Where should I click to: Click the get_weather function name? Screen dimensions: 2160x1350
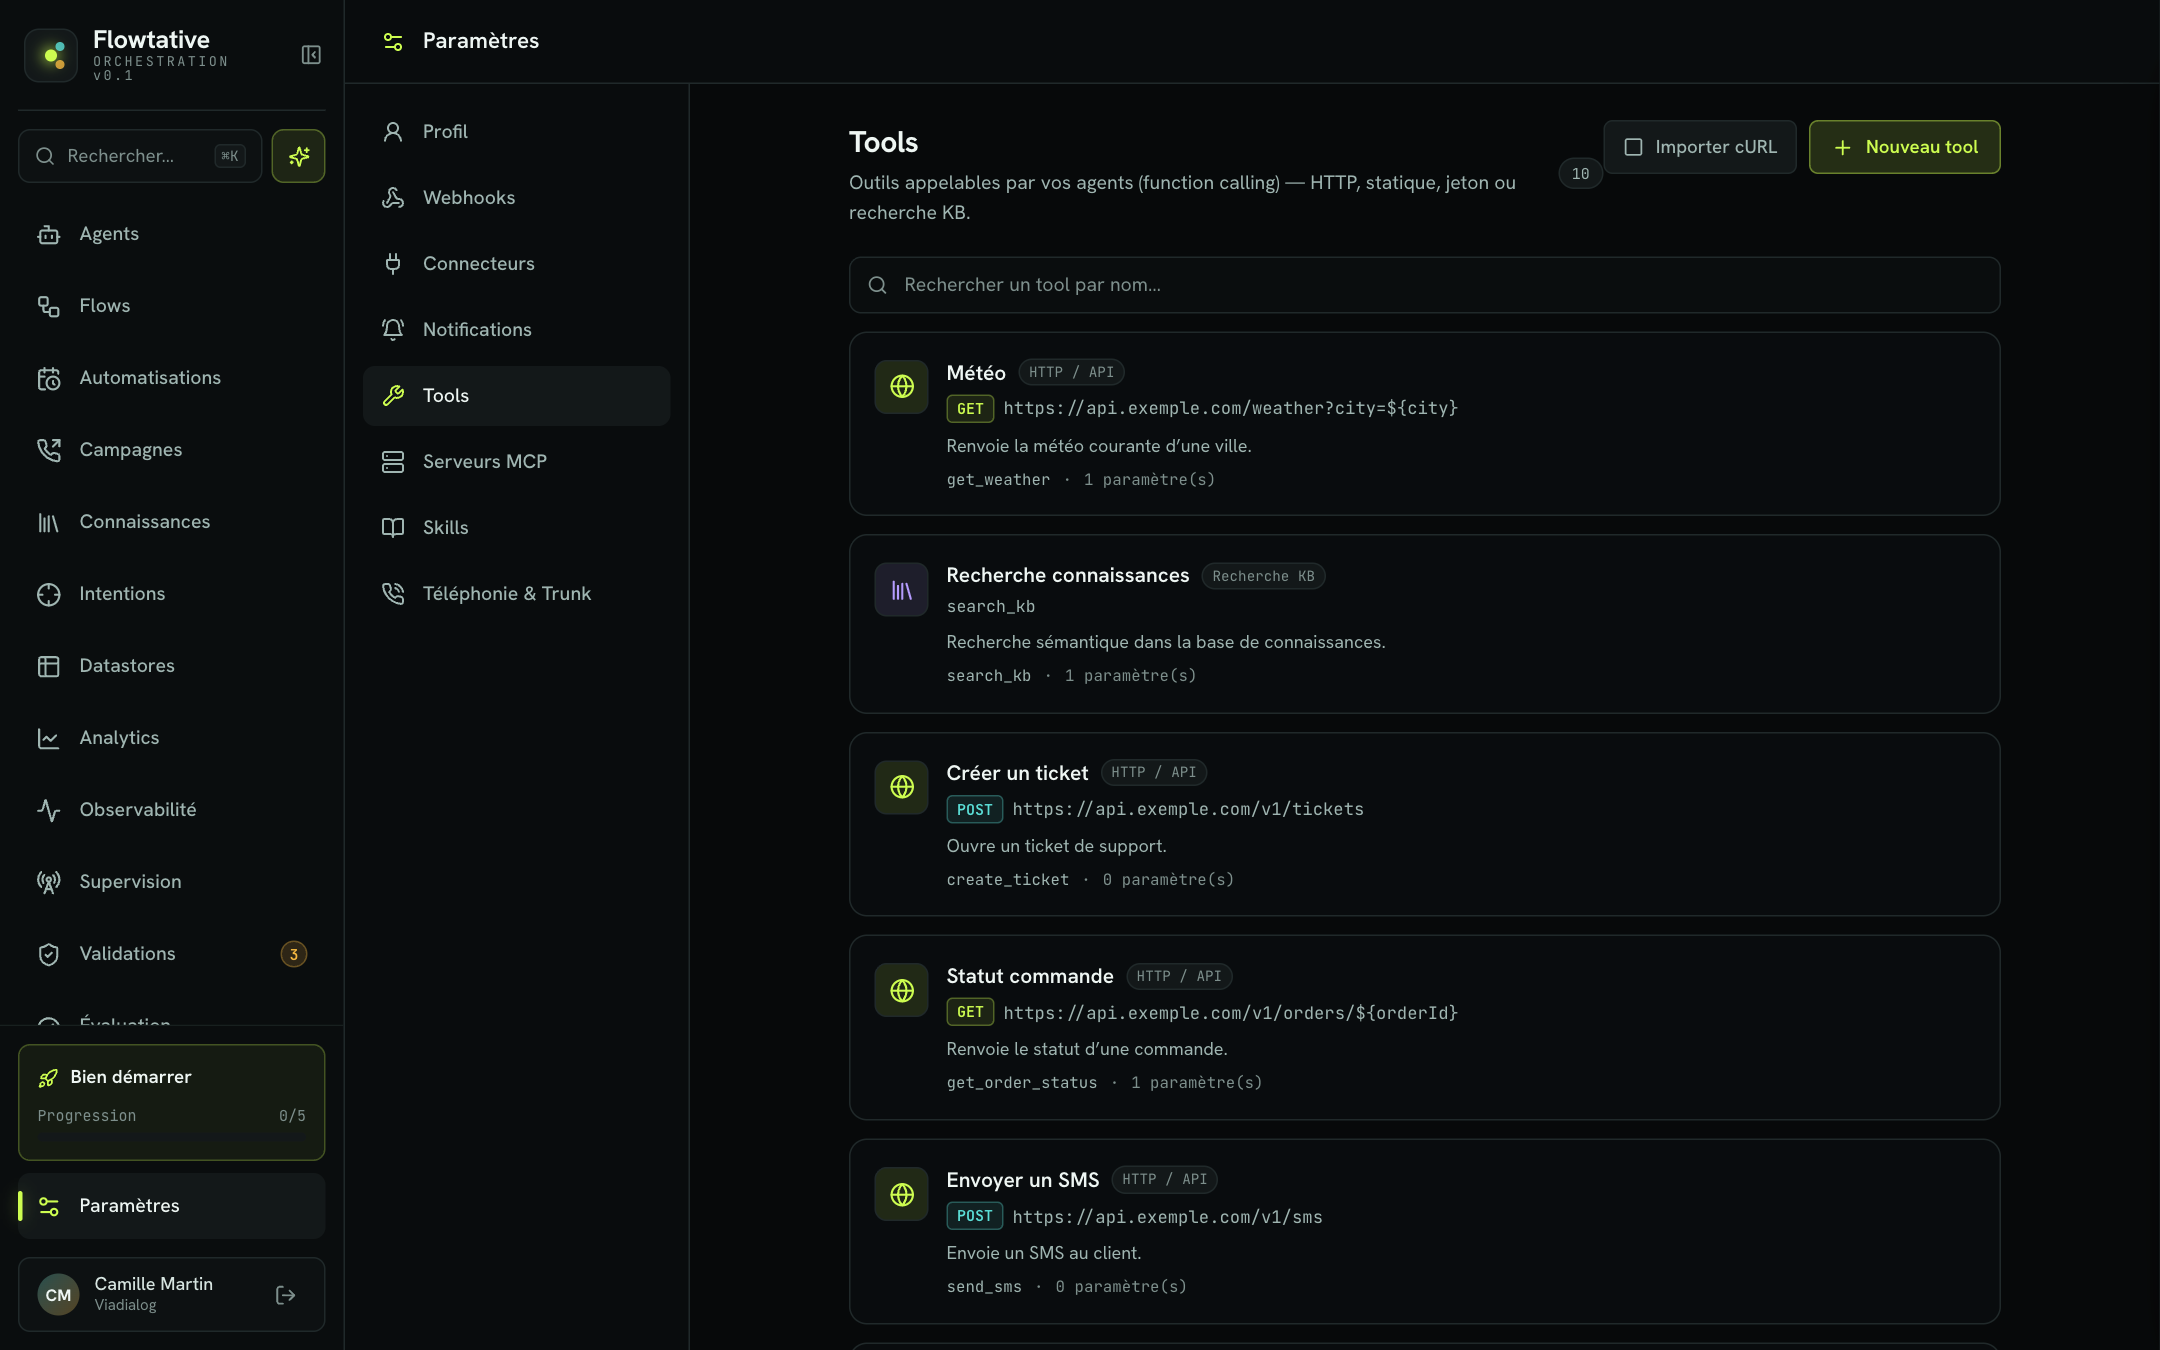coord(998,480)
